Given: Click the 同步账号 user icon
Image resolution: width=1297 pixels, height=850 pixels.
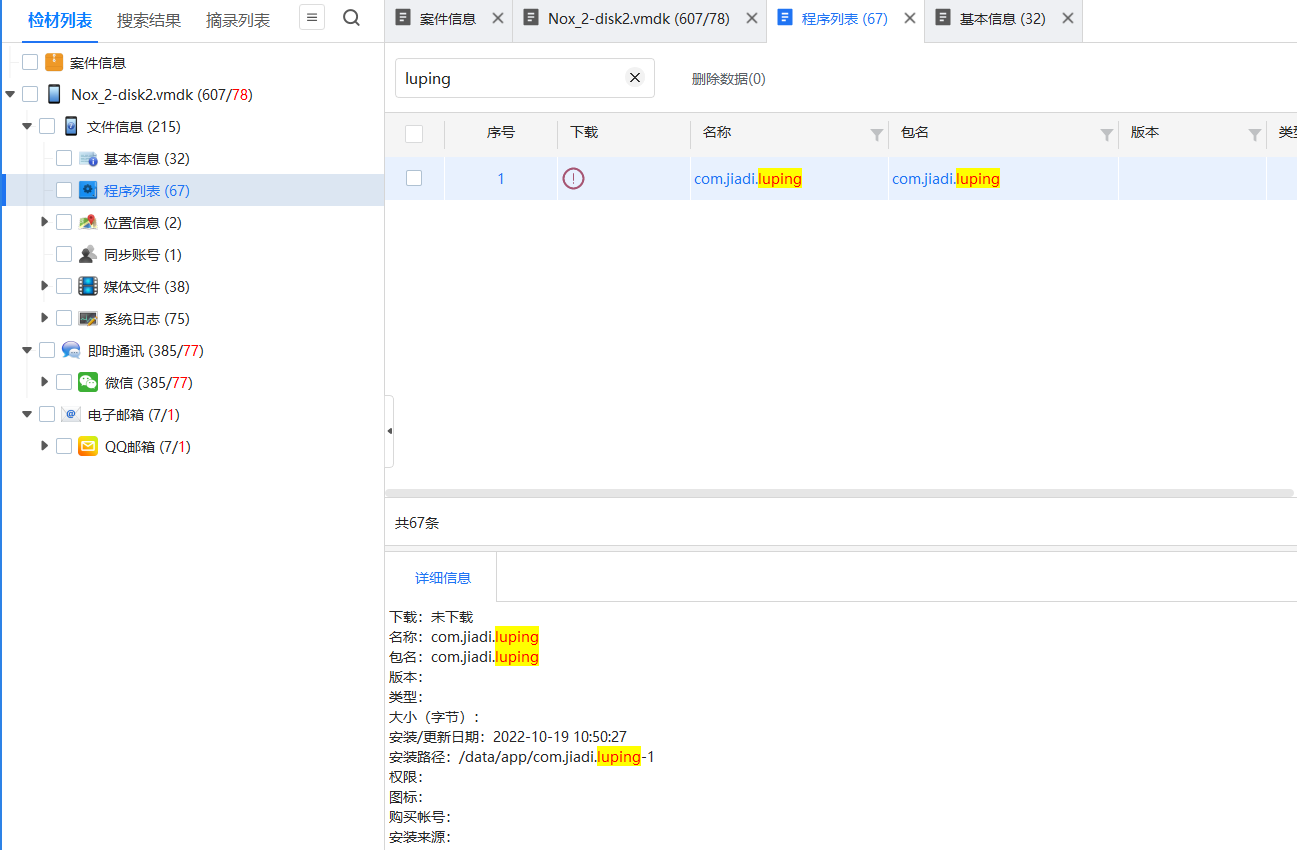Looking at the screenshot, I should (x=88, y=254).
